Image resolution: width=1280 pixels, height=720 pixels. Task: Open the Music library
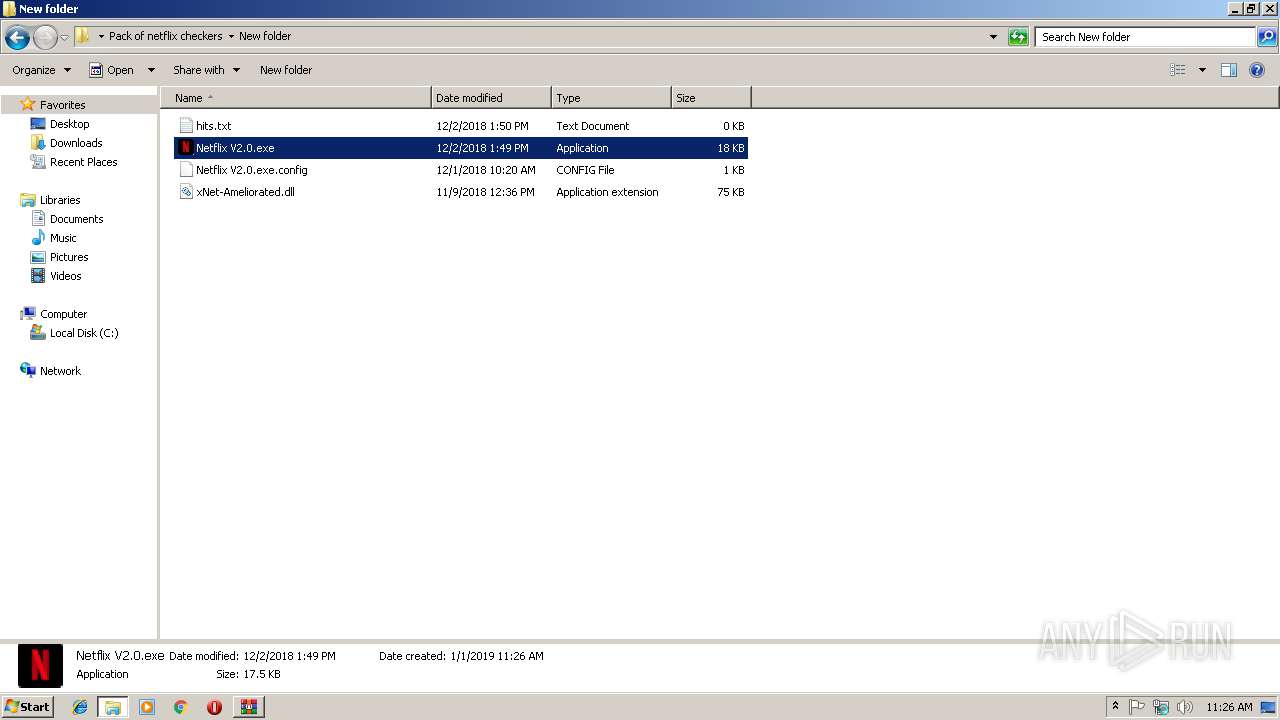tap(63, 238)
